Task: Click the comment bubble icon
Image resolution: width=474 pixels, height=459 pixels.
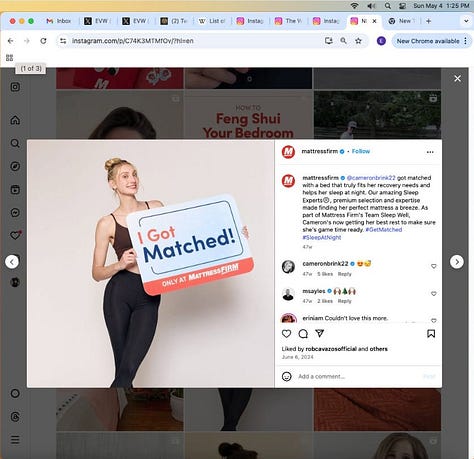Action: pyautogui.click(x=303, y=334)
